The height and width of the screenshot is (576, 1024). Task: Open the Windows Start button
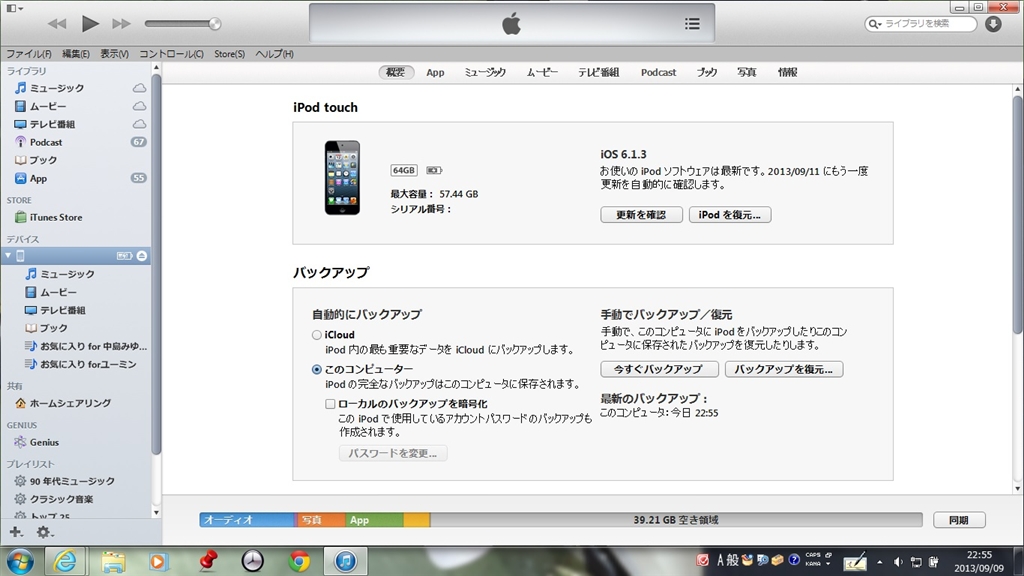[x=20, y=561]
